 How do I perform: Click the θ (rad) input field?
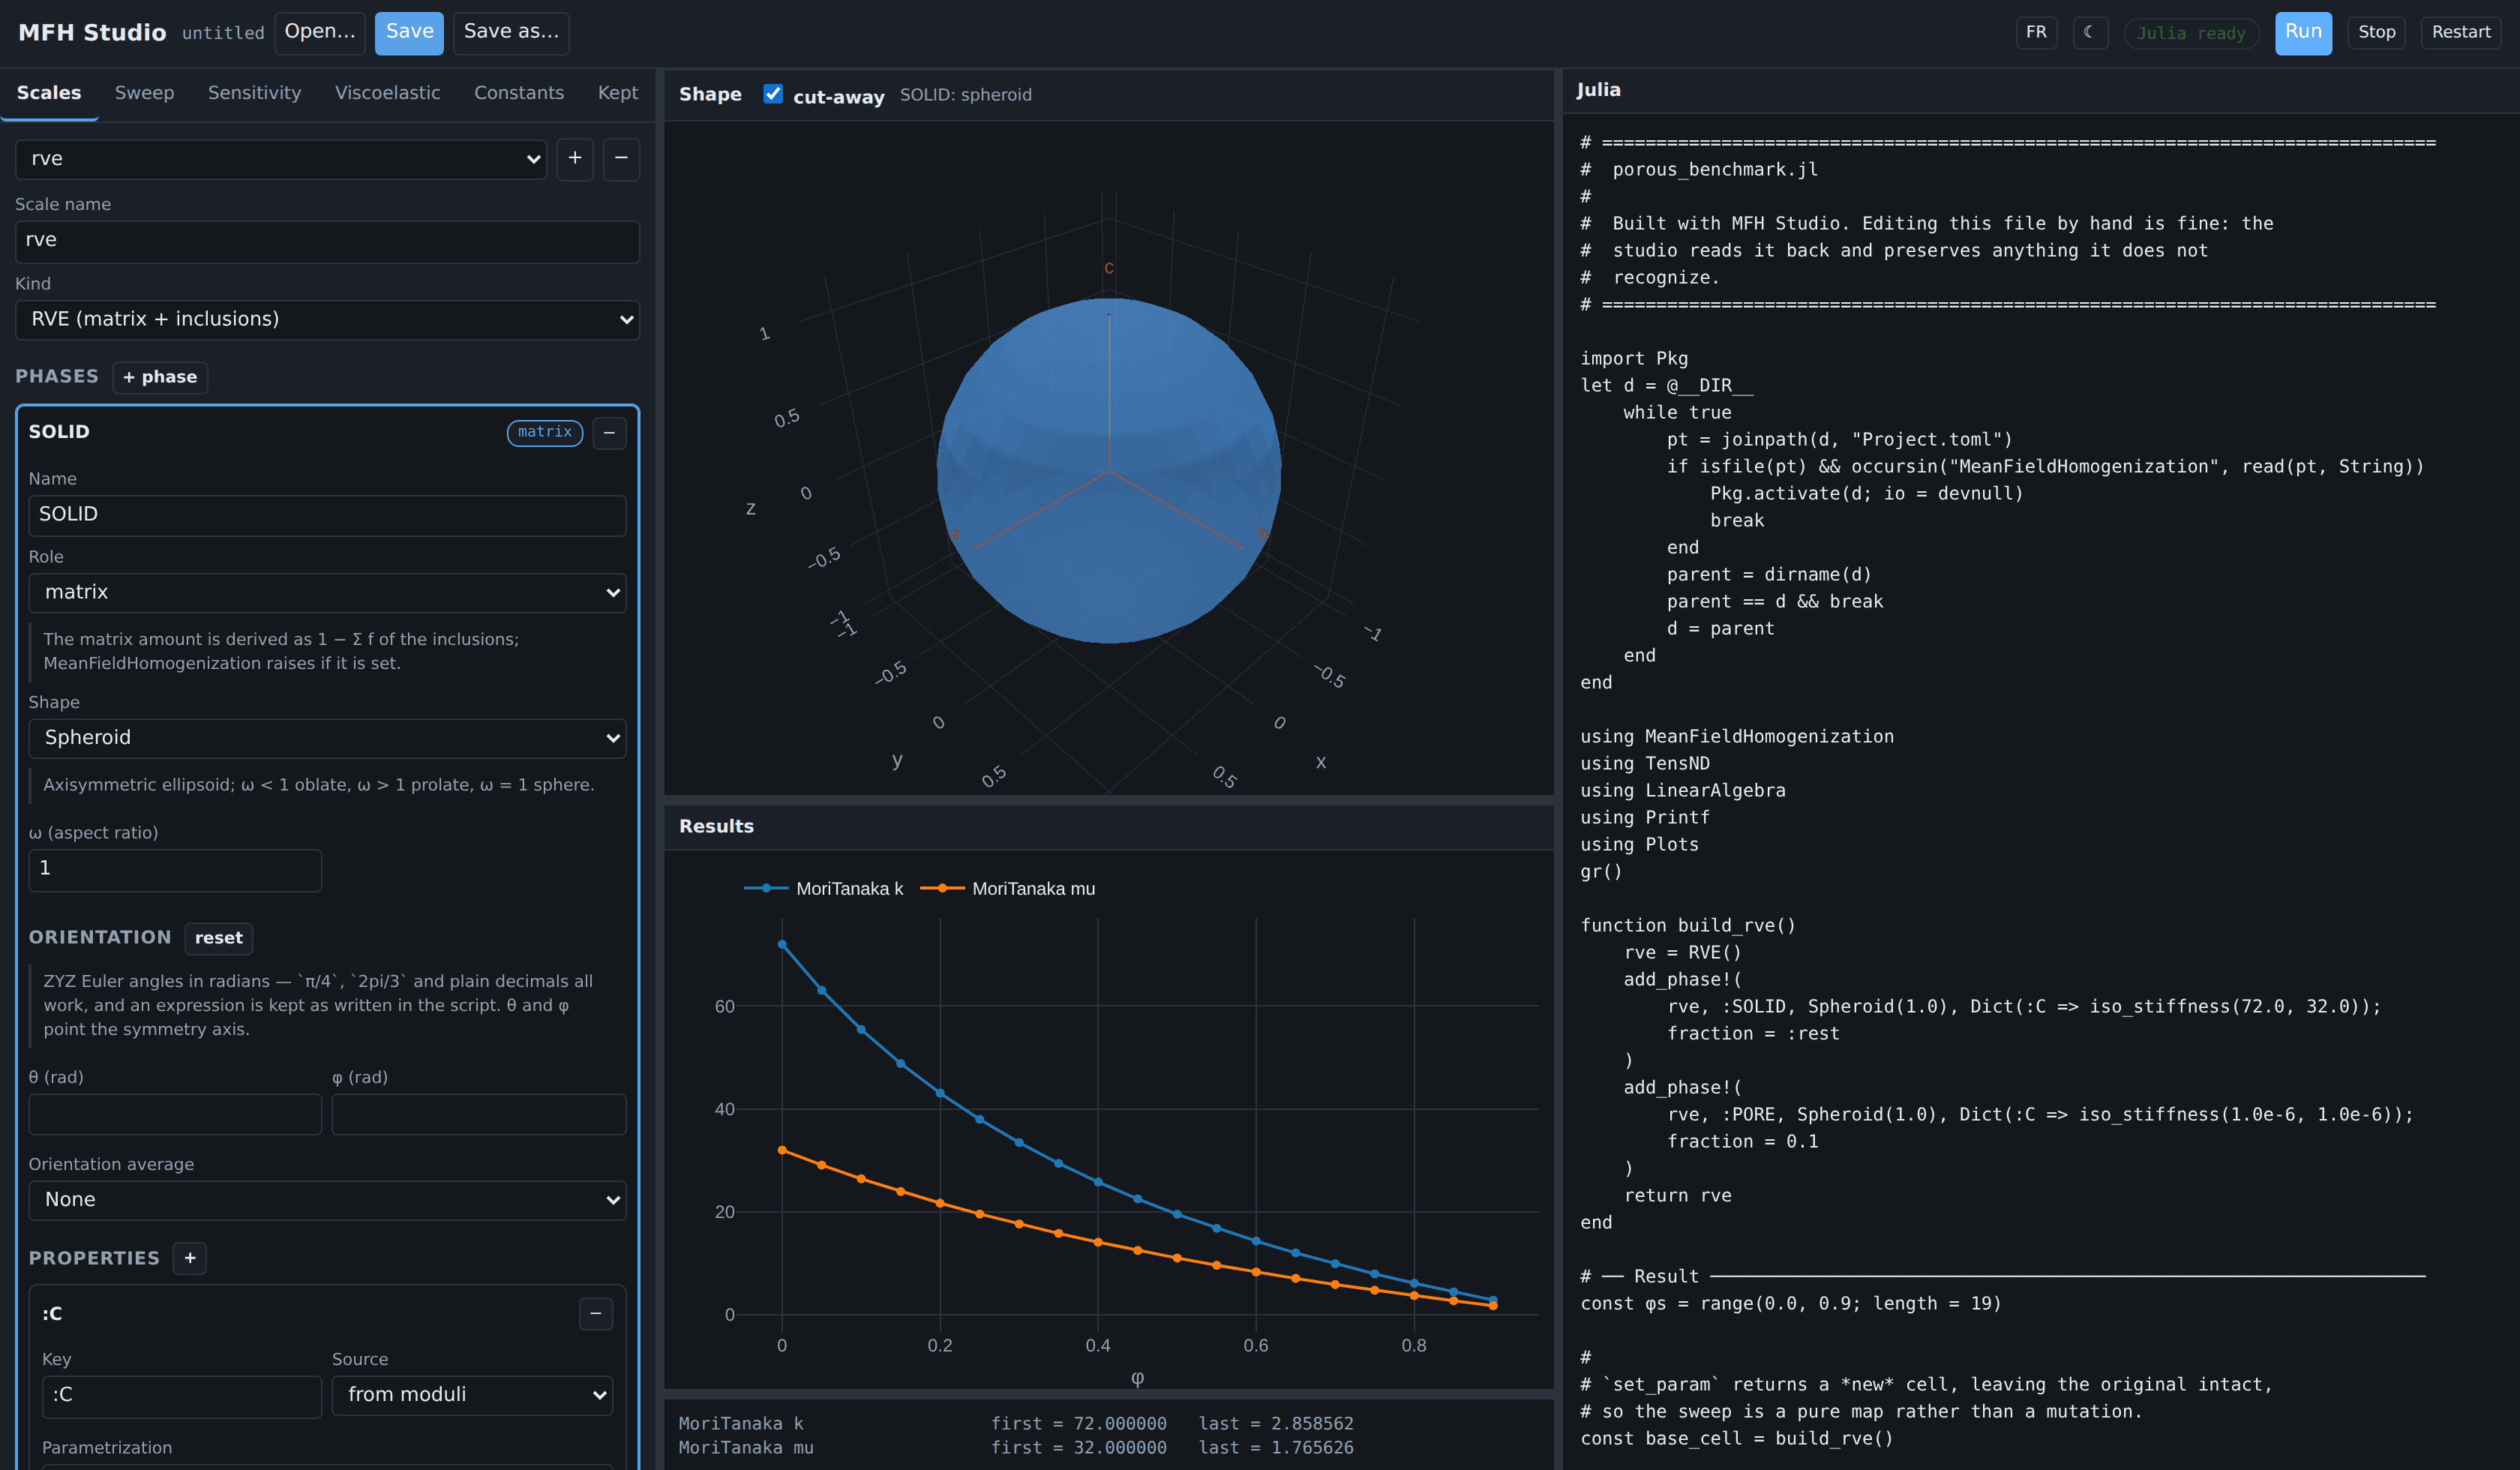click(175, 1114)
